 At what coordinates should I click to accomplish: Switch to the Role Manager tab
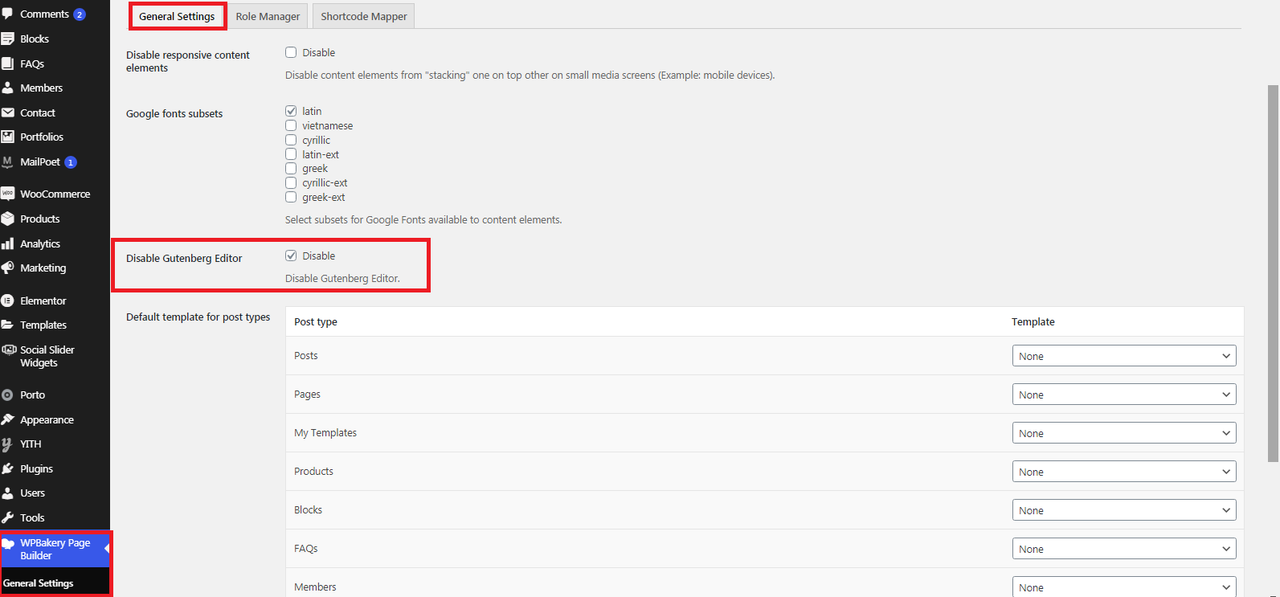(267, 17)
